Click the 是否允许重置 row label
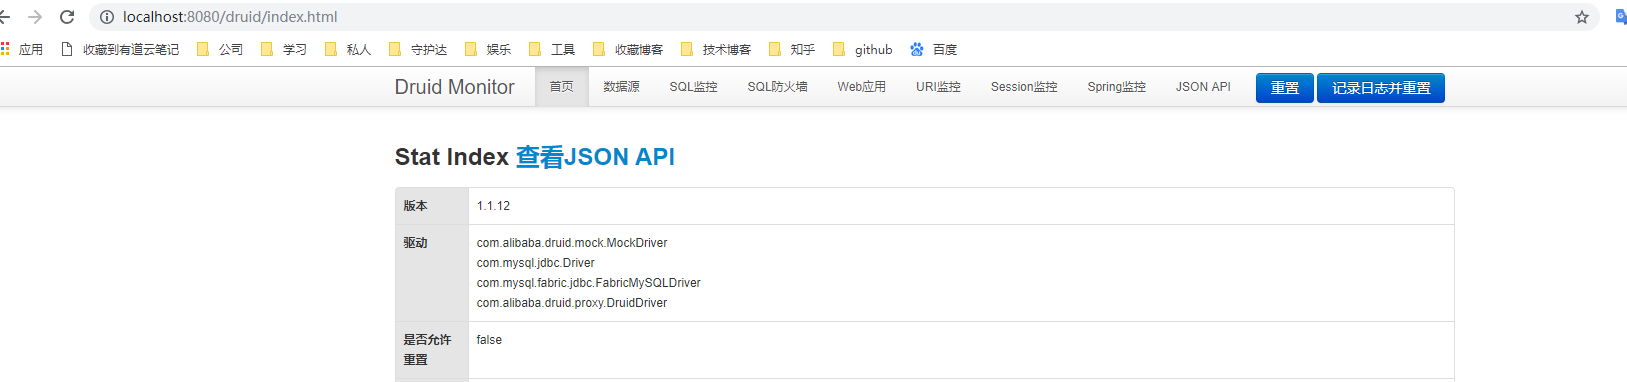The width and height of the screenshot is (1627, 382). pyautogui.click(x=428, y=350)
